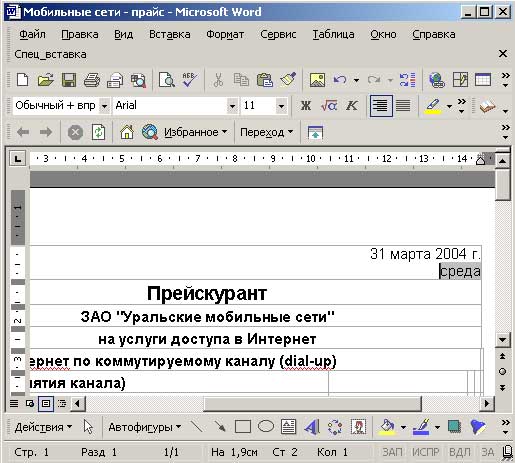Select the Oval drawing tool
The image size is (515, 463).
coord(266,426)
